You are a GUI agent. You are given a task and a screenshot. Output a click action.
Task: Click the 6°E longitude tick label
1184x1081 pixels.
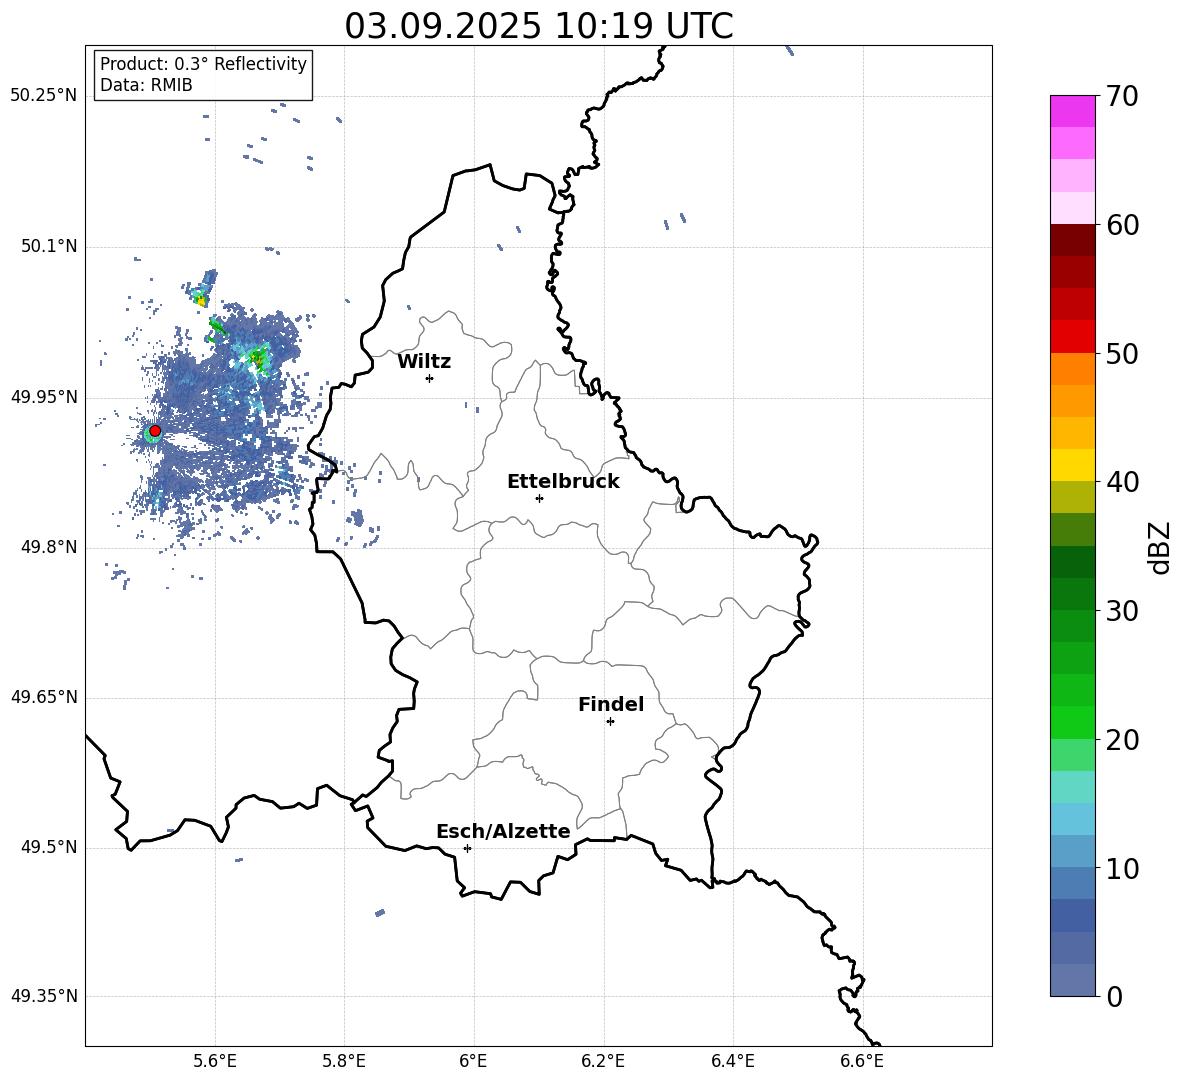pyautogui.click(x=473, y=1061)
